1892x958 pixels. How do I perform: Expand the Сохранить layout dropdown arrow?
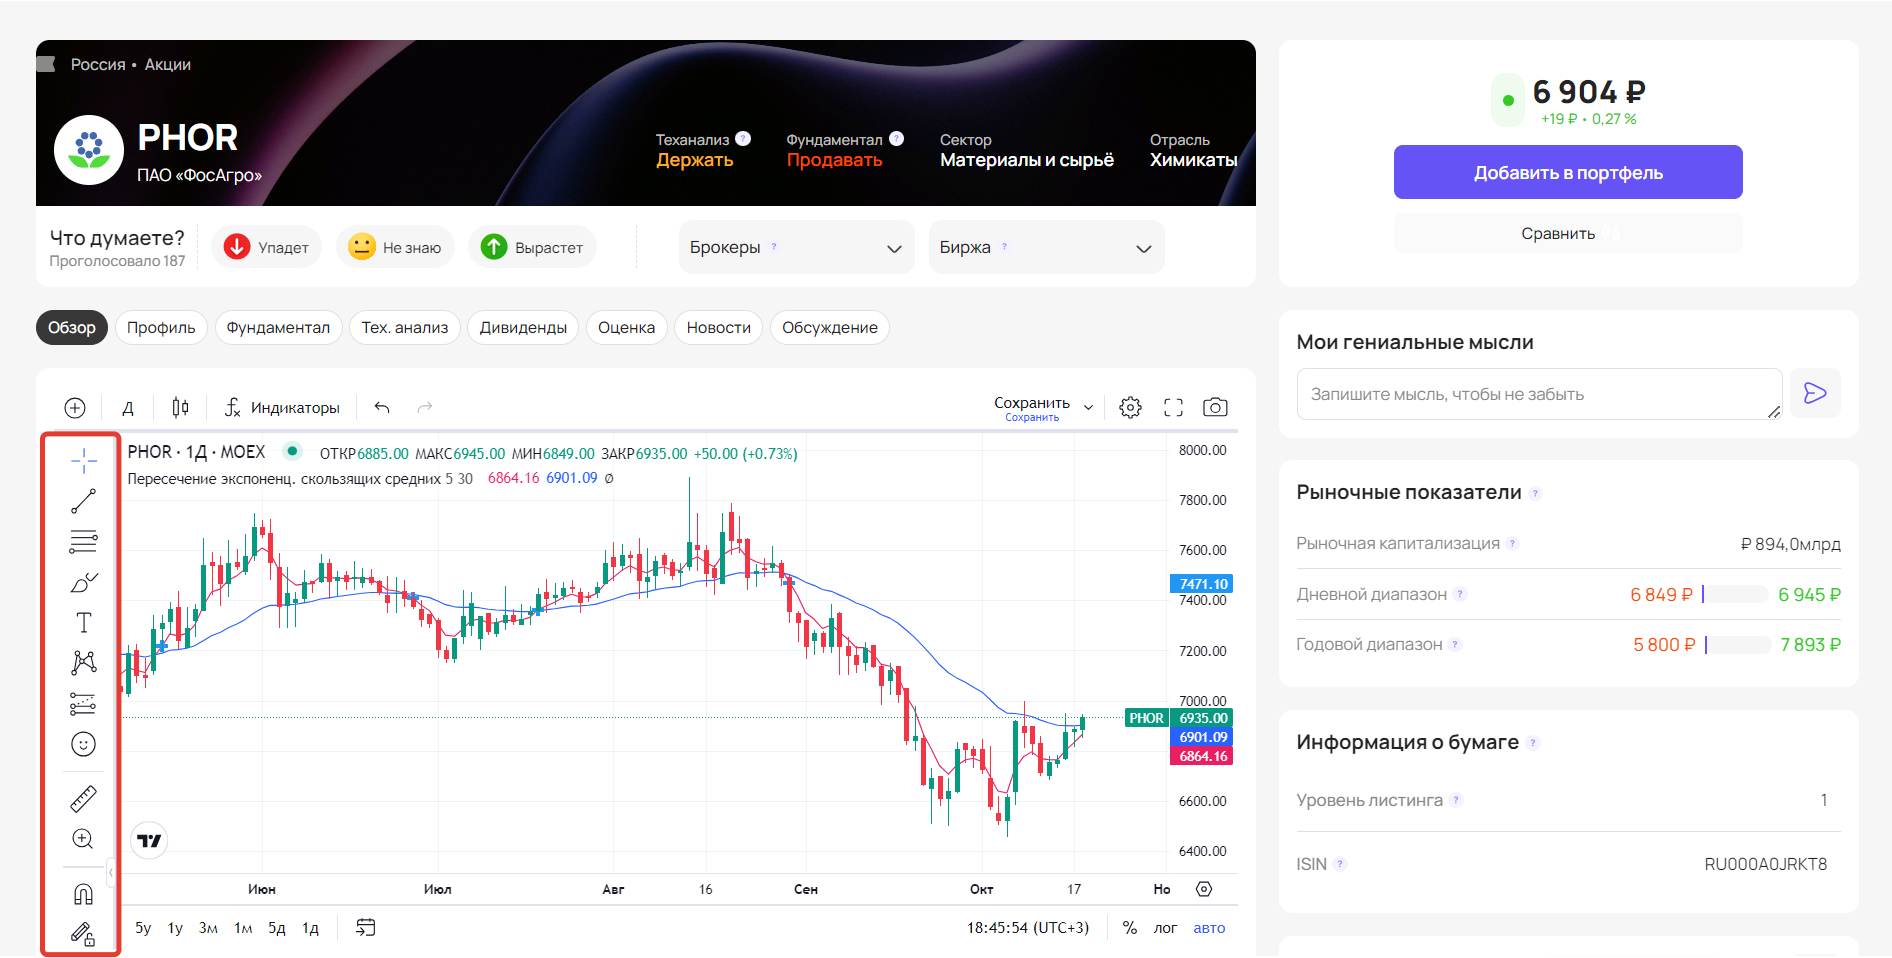(1088, 407)
